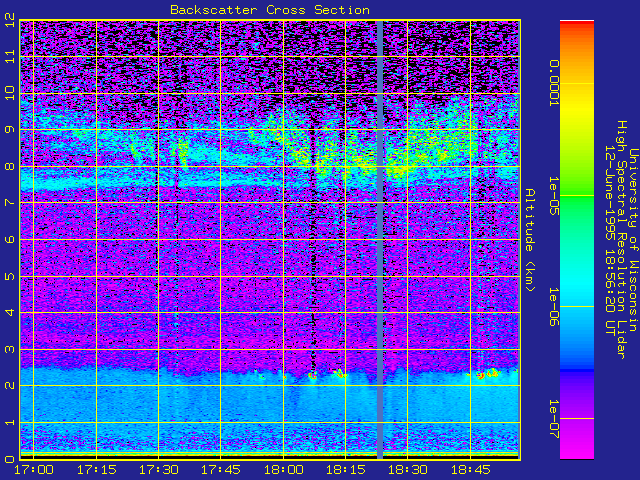This screenshot has height=480, width=640.
Task: Click the 'University of Wisconsin' text
Action: tap(633, 240)
